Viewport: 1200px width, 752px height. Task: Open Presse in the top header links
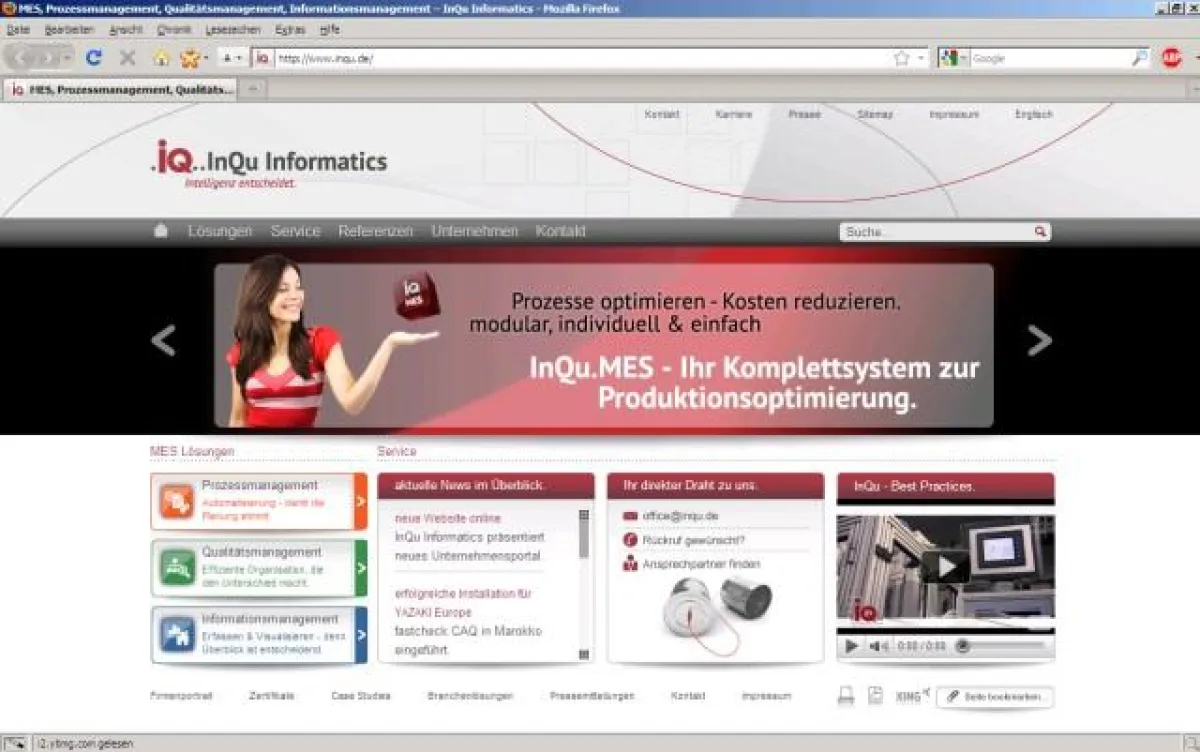point(804,114)
